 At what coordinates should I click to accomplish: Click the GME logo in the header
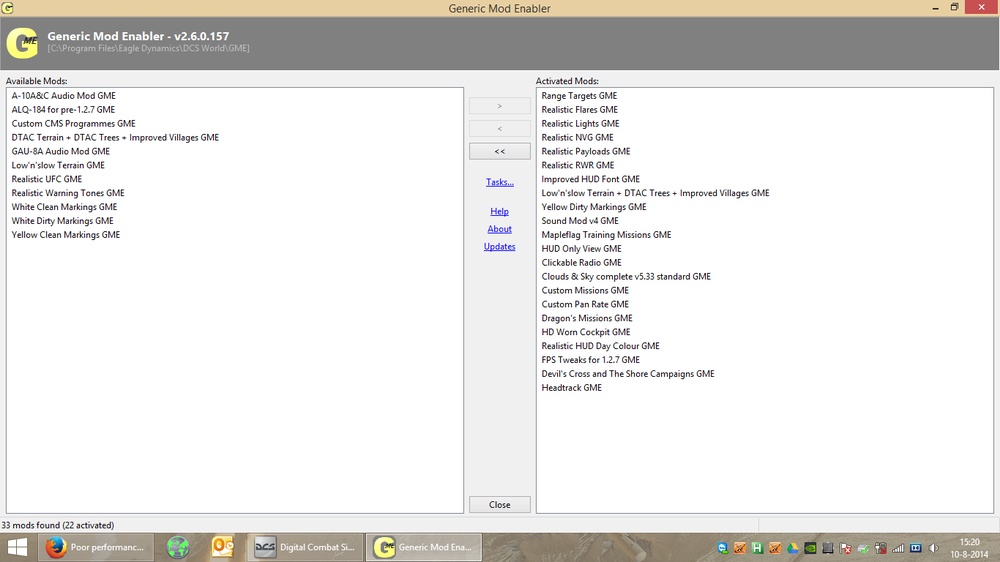click(x=22, y=43)
